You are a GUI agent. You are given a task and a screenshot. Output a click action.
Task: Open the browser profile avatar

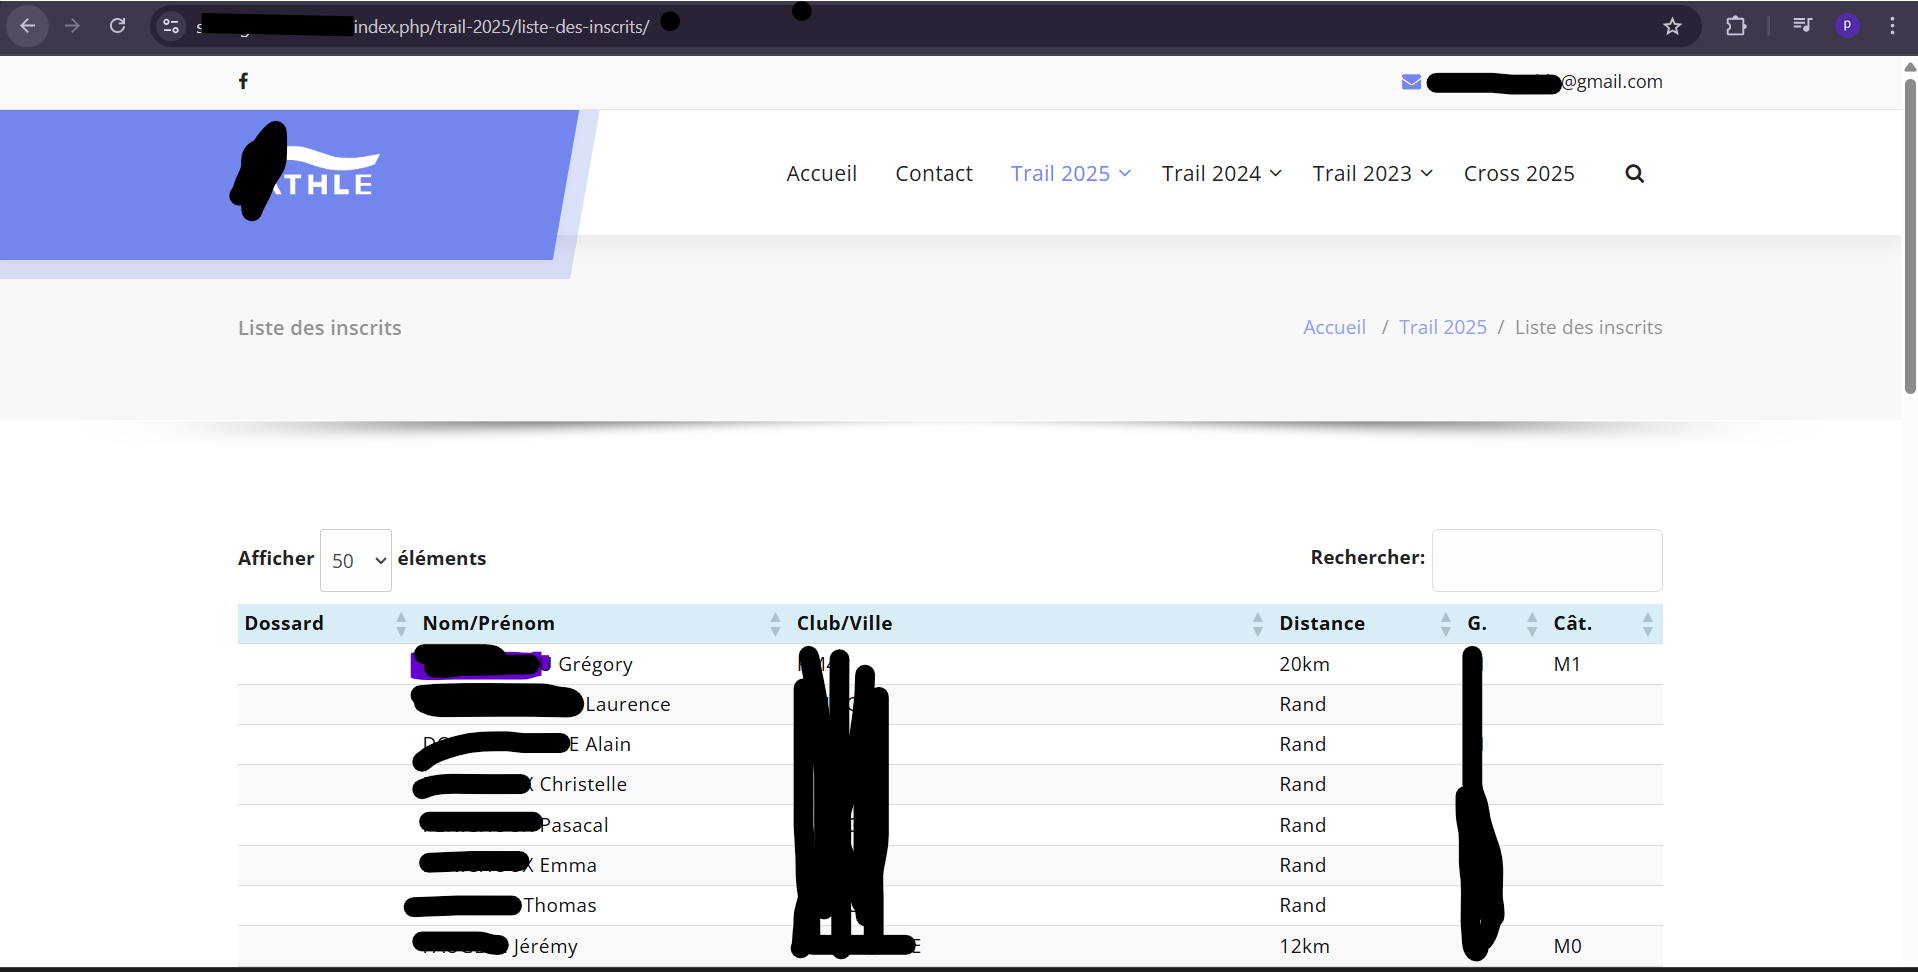tap(1848, 25)
